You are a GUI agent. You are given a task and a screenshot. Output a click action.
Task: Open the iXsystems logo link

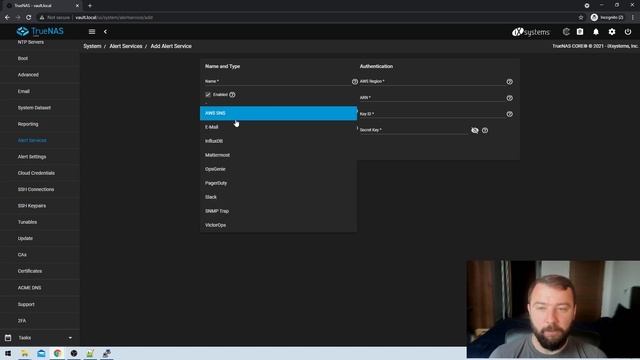531,32
